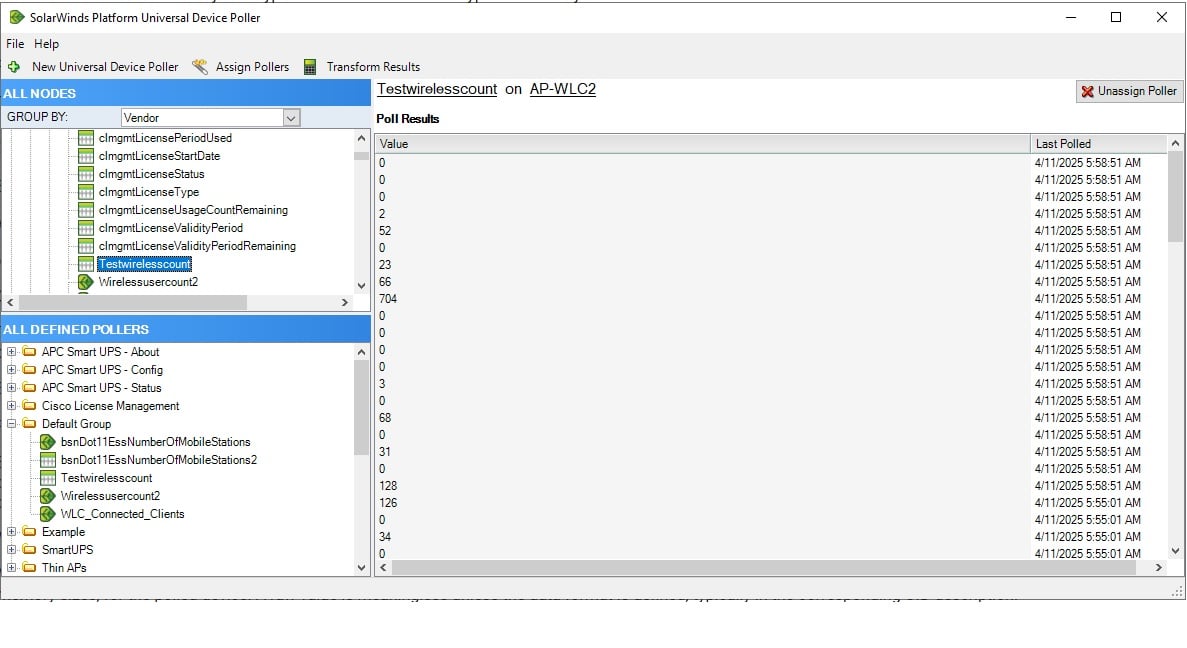Sort by Last Polled column header
Screen dimensions: 1187x648
[1098, 144]
